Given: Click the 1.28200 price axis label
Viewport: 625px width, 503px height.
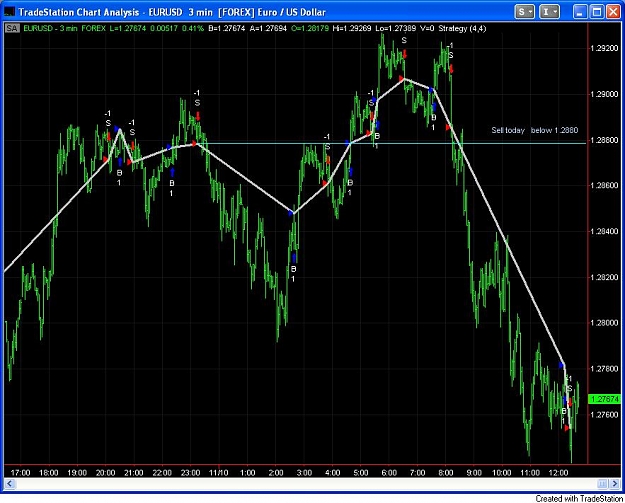Looking at the screenshot, I should coord(605,277).
